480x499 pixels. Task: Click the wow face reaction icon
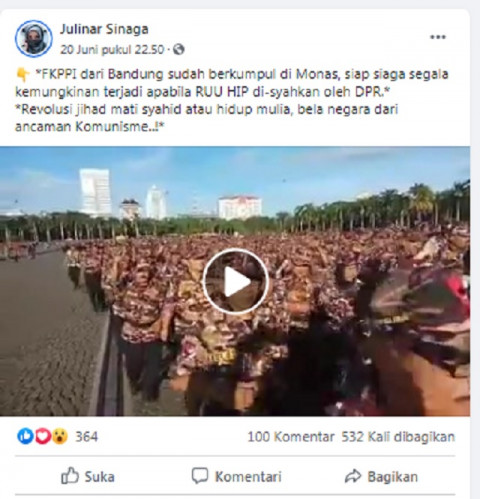[60, 436]
